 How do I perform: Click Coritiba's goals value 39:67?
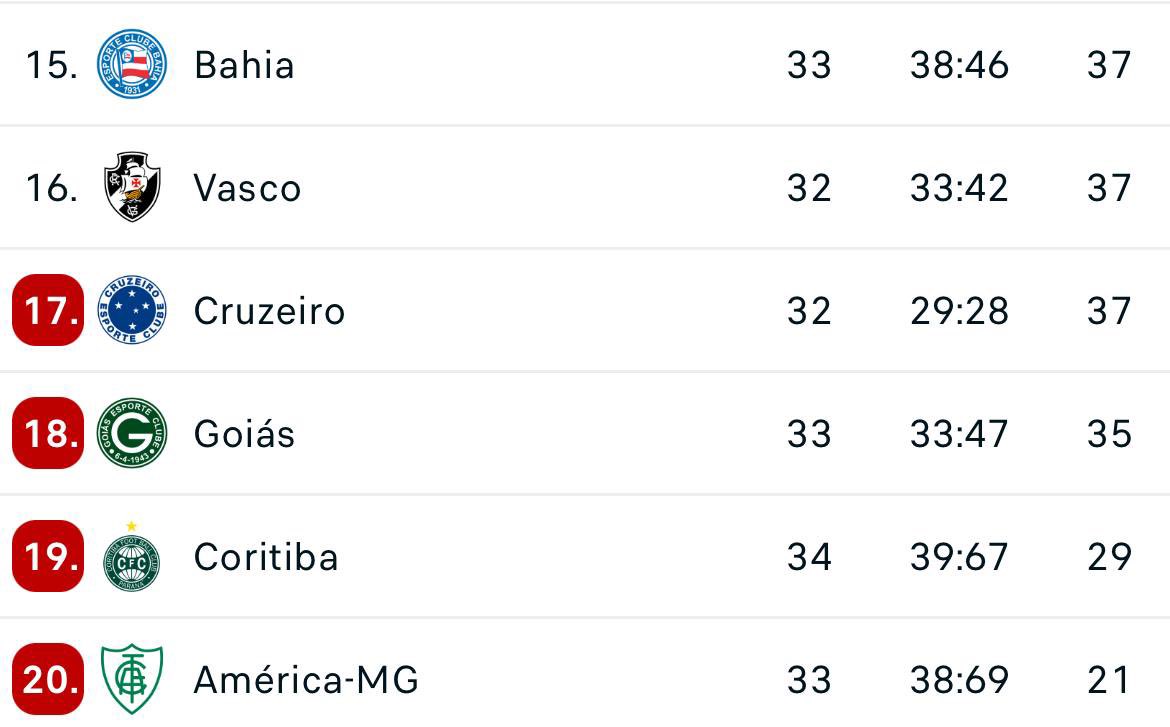click(x=959, y=557)
